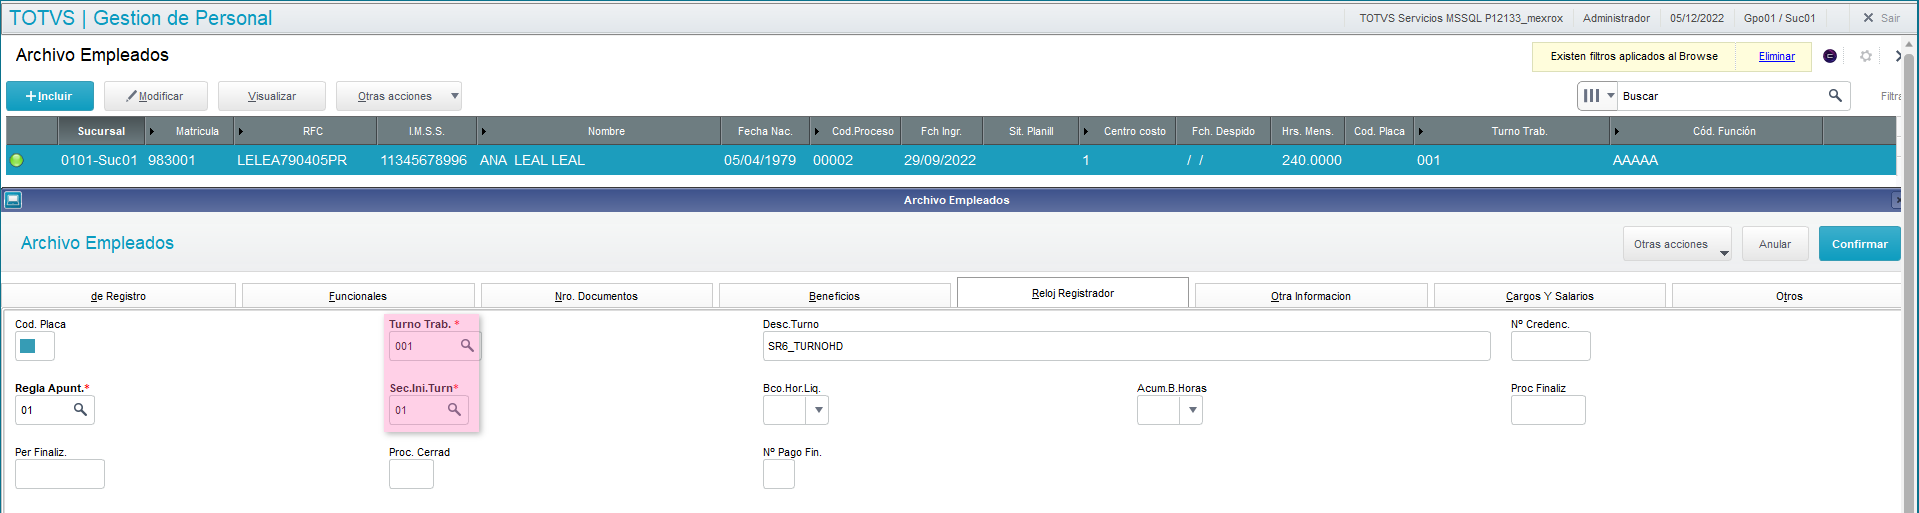This screenshot has height=513, width=1919.
Task: Click the Confirmar button
Action: click(1859, 244)
